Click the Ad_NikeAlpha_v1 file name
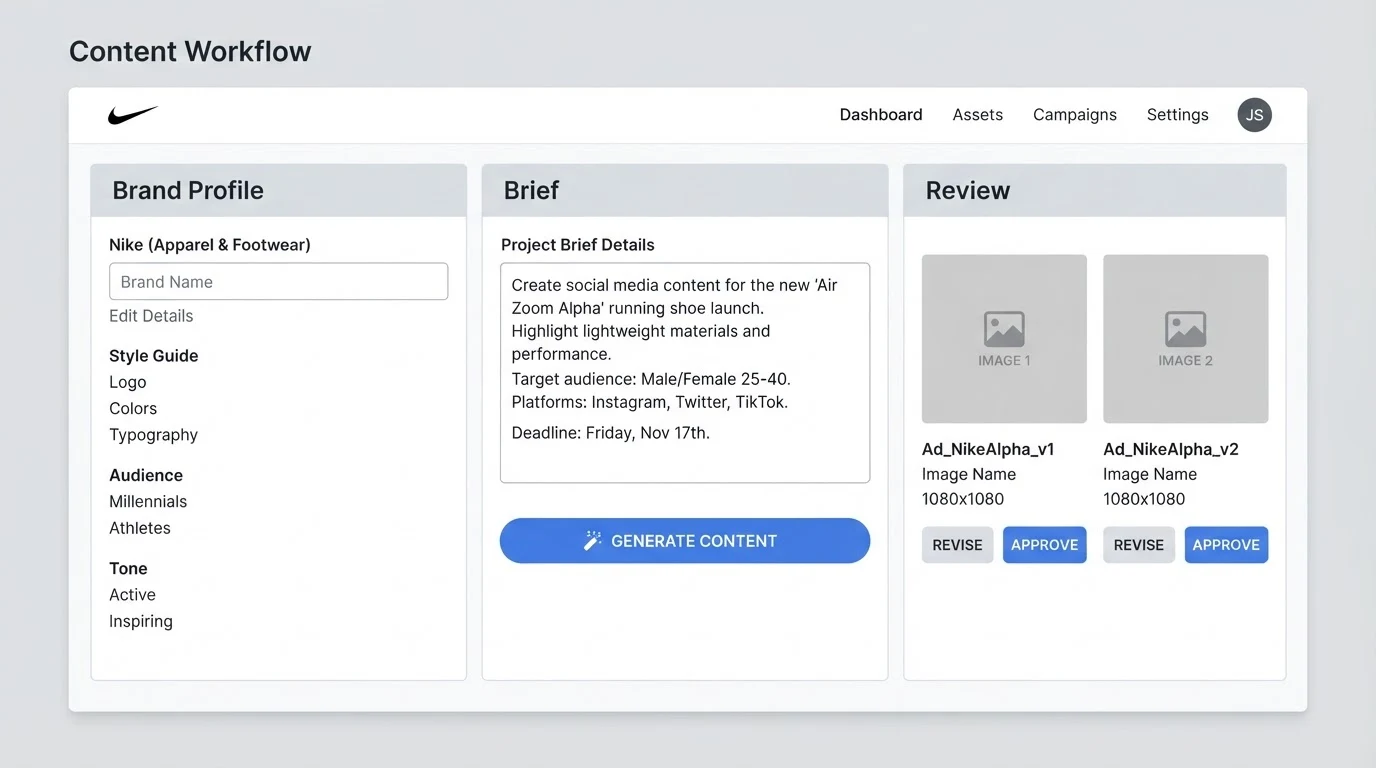The image size is (1376, 768). (x=988, y=449)
